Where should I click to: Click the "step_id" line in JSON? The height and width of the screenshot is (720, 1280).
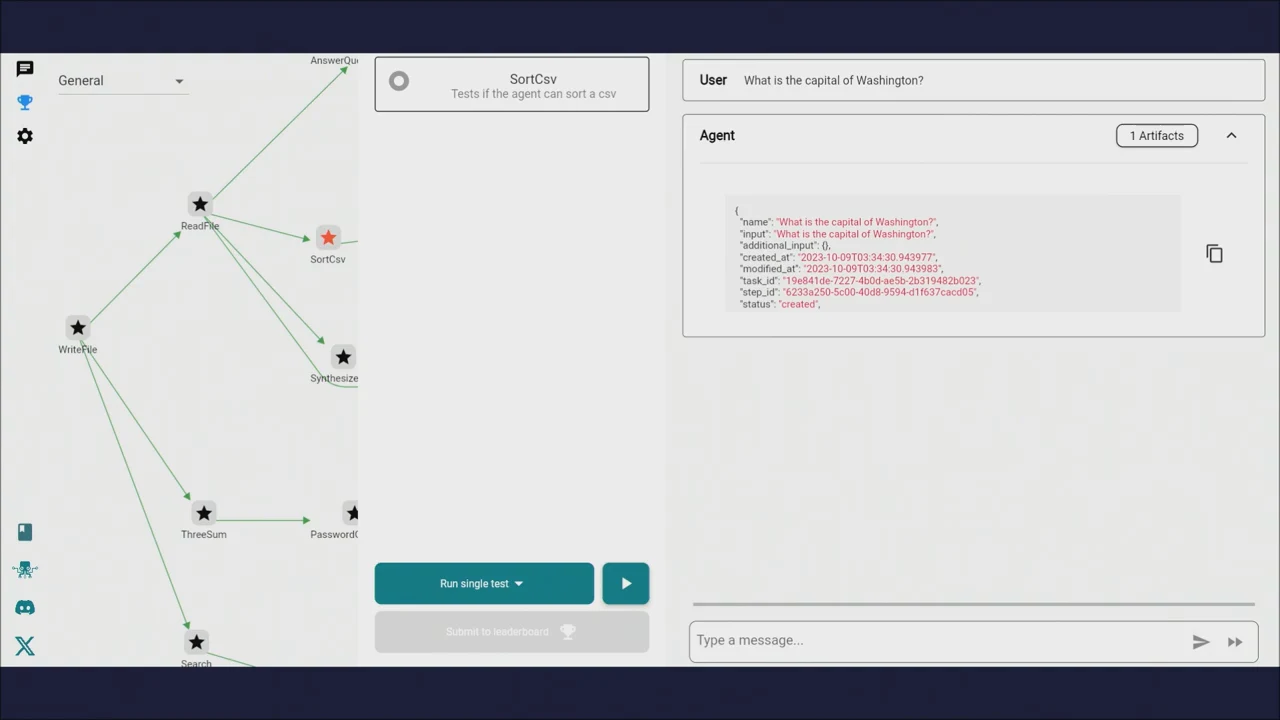pos(858,292)
